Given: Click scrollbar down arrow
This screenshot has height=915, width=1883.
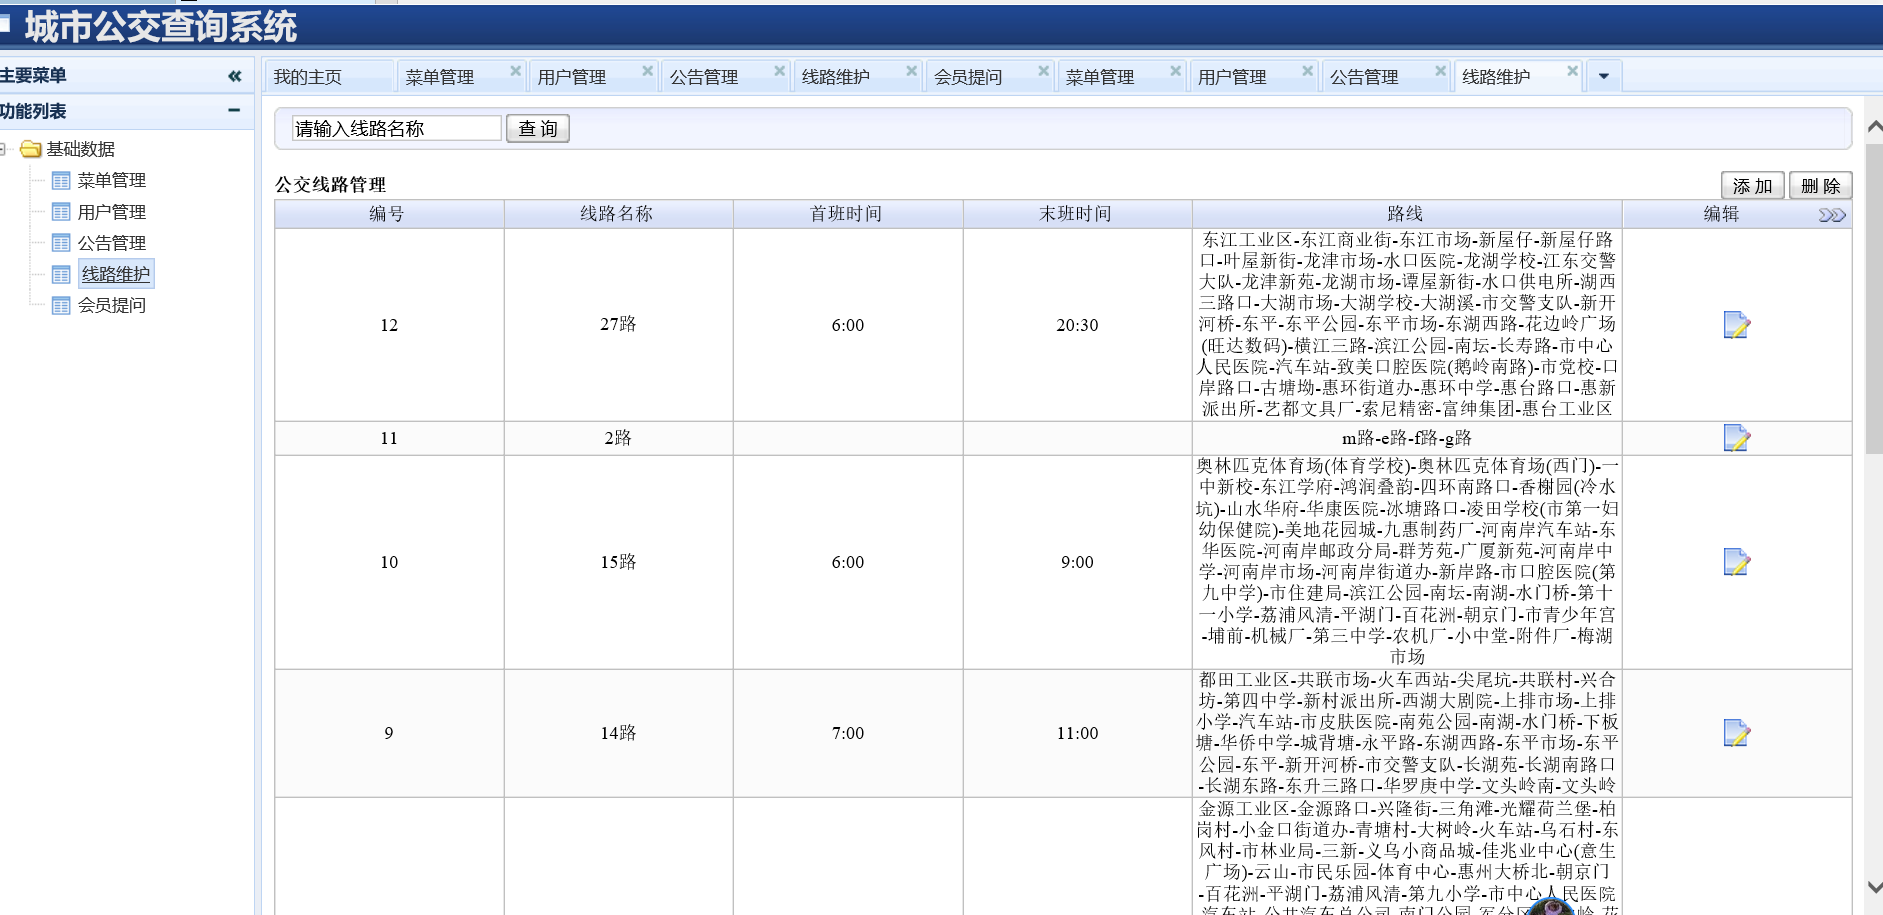Looking at the screenshot, I should [x=1875, y=887].
